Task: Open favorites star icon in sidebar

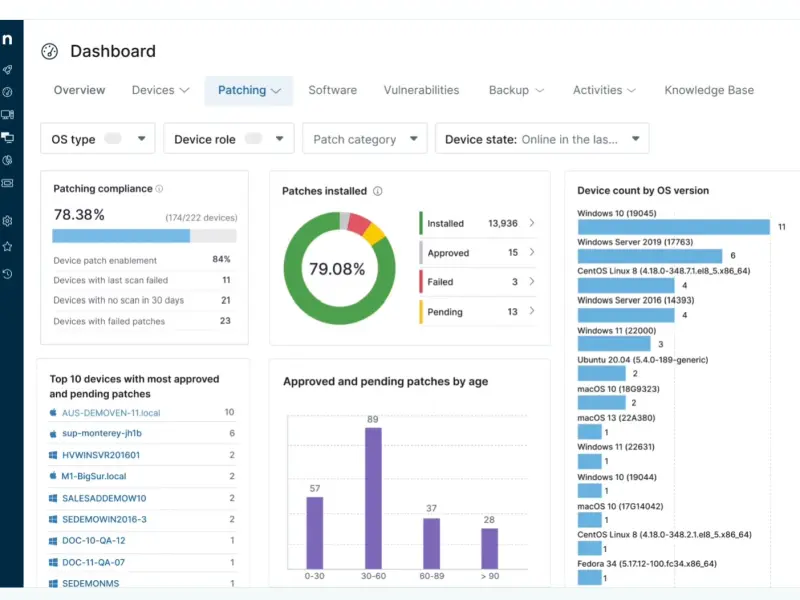Action: pyautogui.click(x=7, y=246)
